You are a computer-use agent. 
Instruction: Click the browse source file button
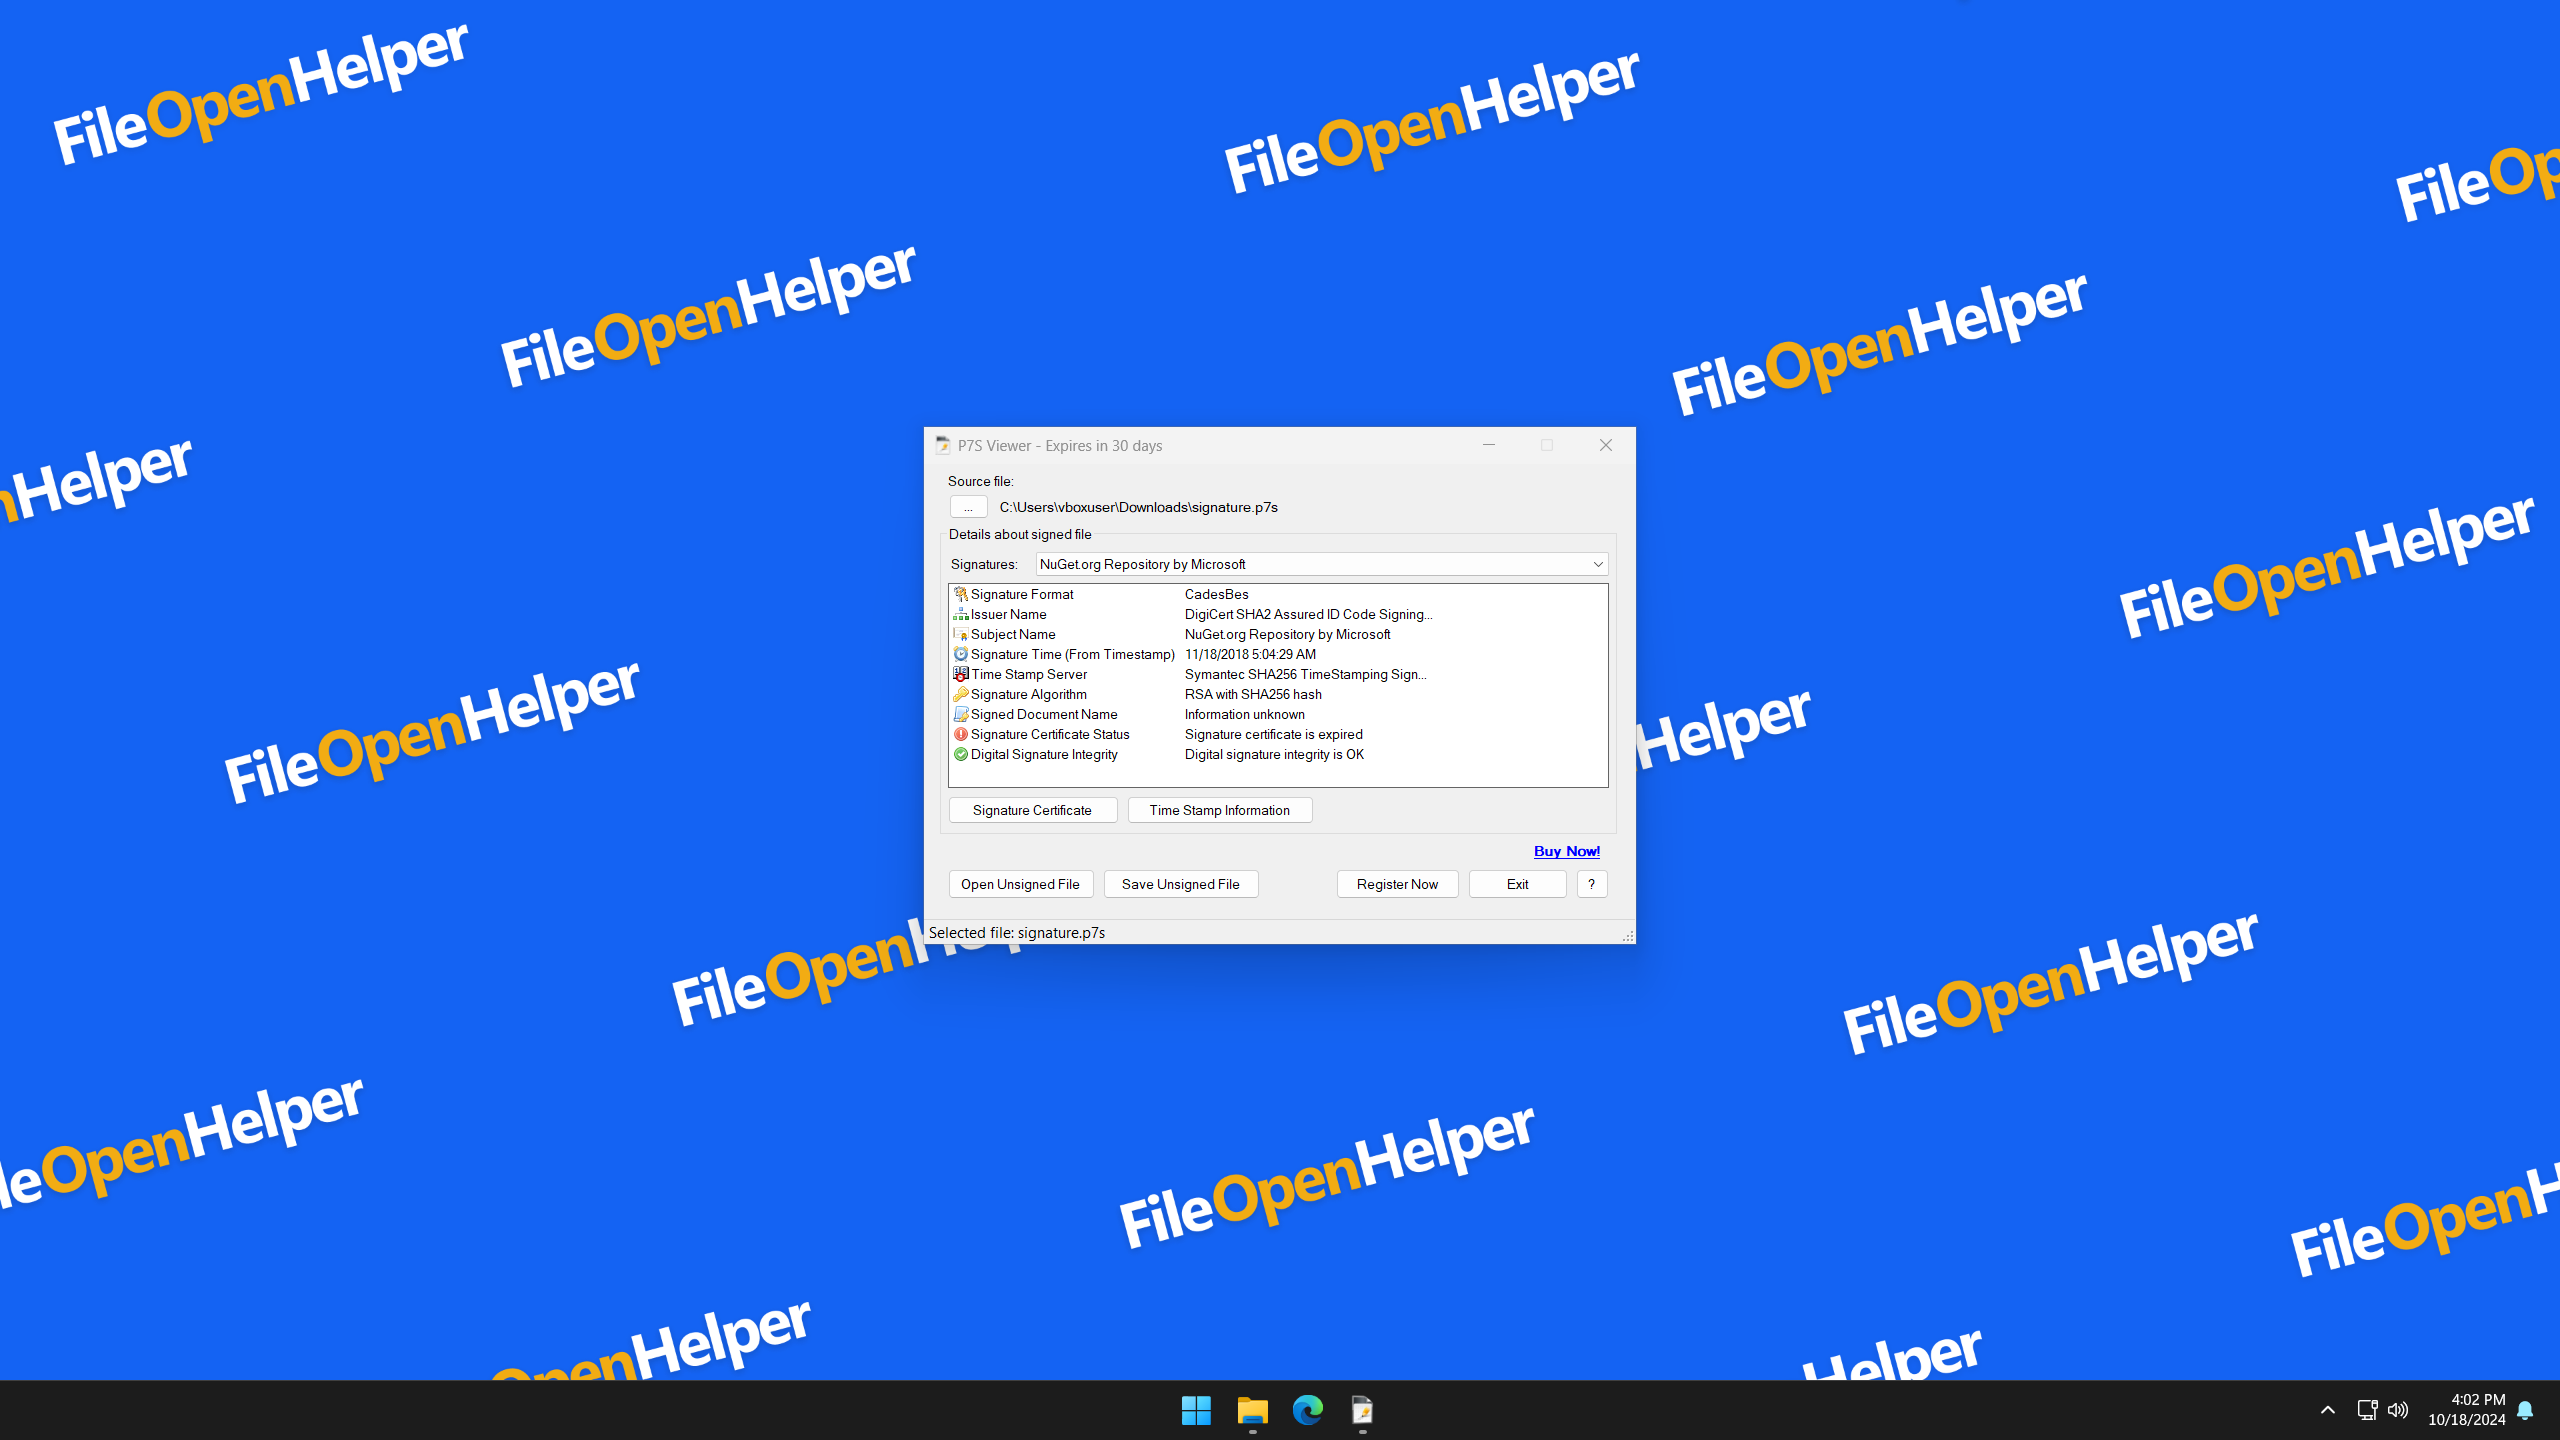click(x=968, y=507)
